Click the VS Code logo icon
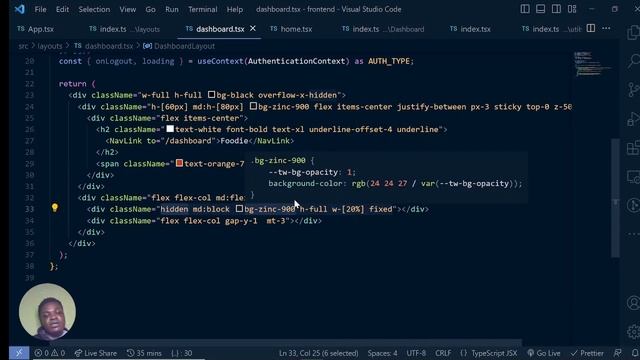The image size is (640, 360). [19, 9]
